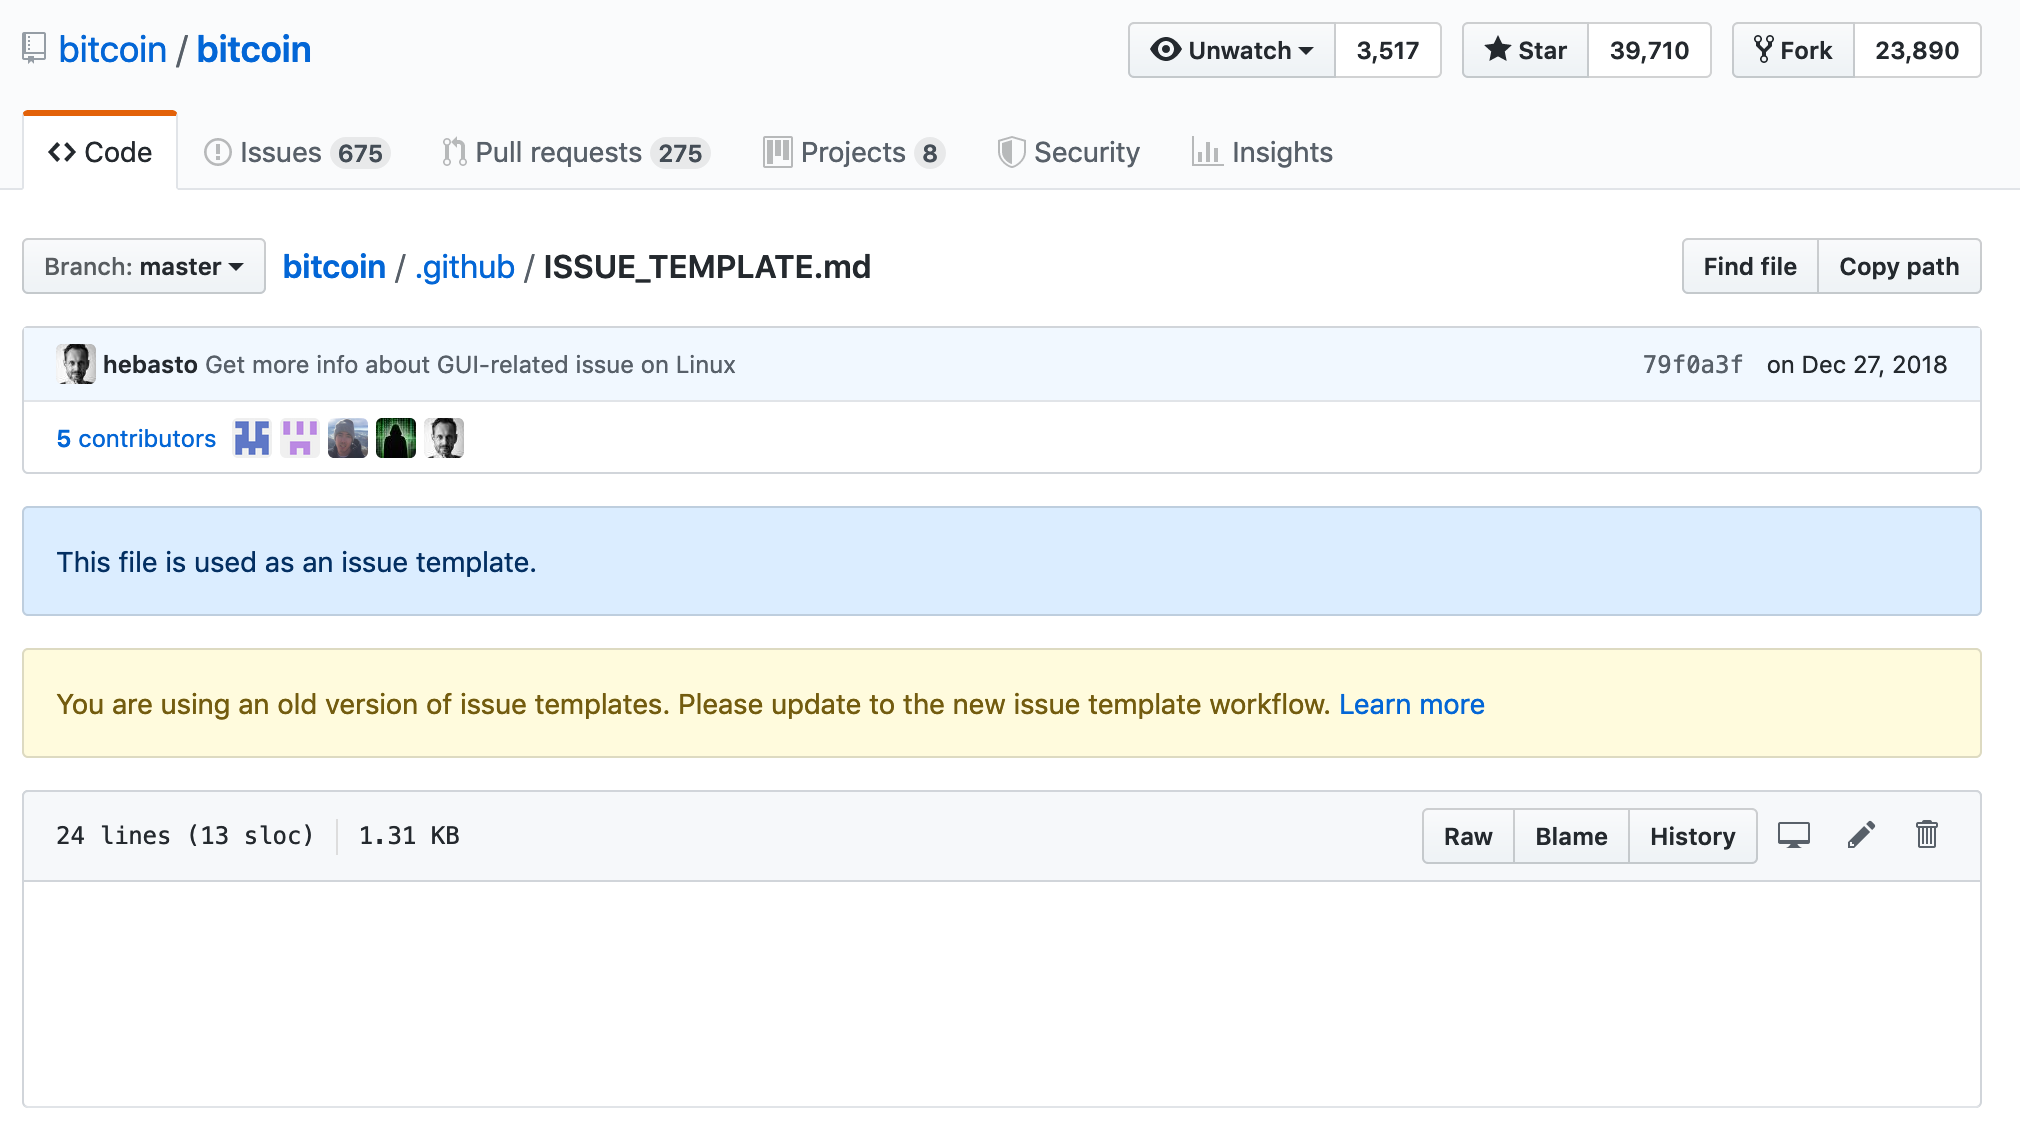
Task: View the Raw file
Action: (x=1468, y=836)
